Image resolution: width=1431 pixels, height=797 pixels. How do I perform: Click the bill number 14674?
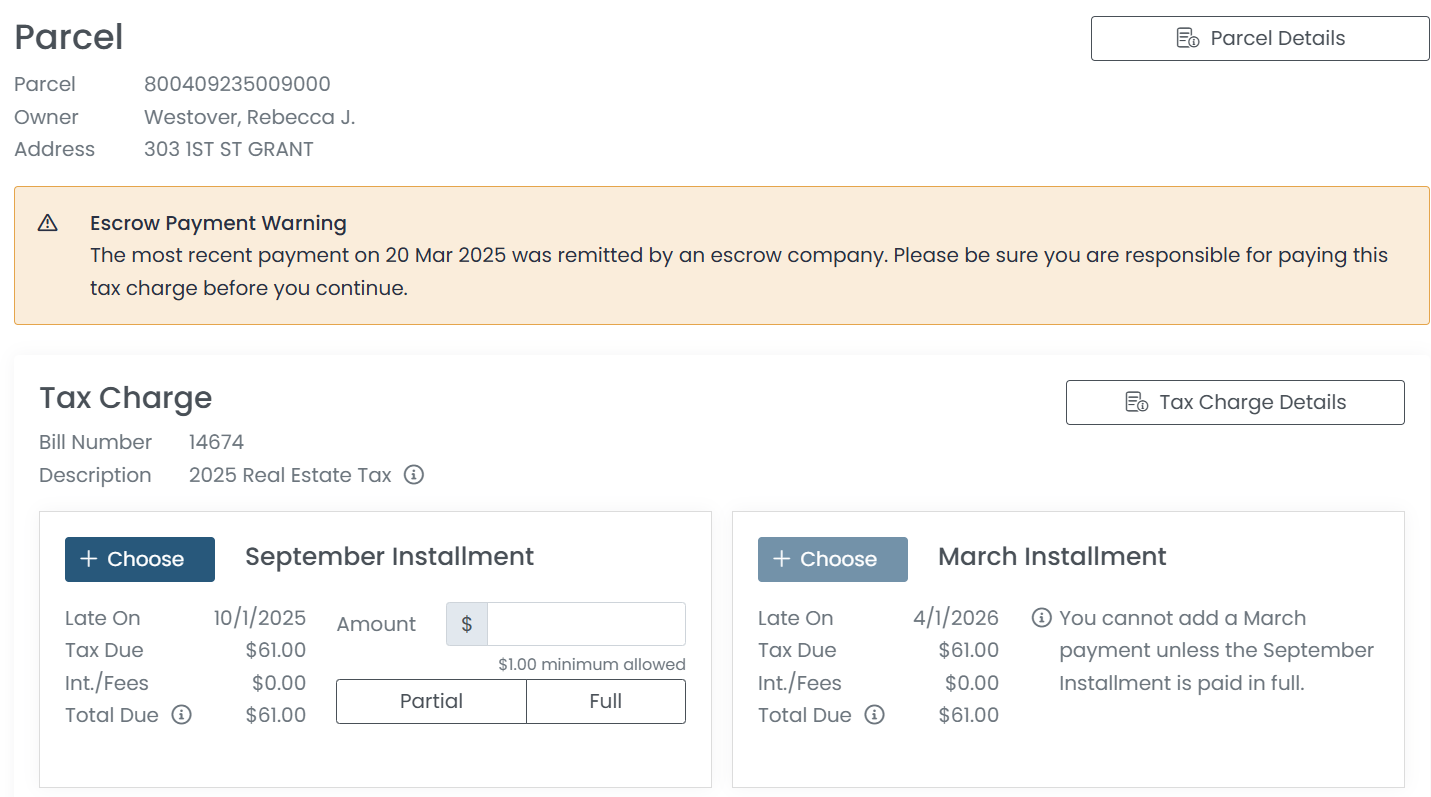click(x=216, y=442)
